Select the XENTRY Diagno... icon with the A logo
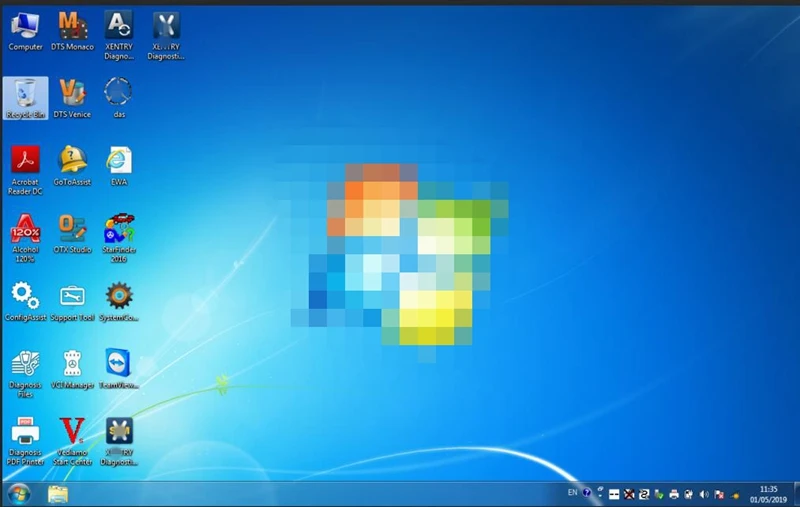 pos(119,36)
